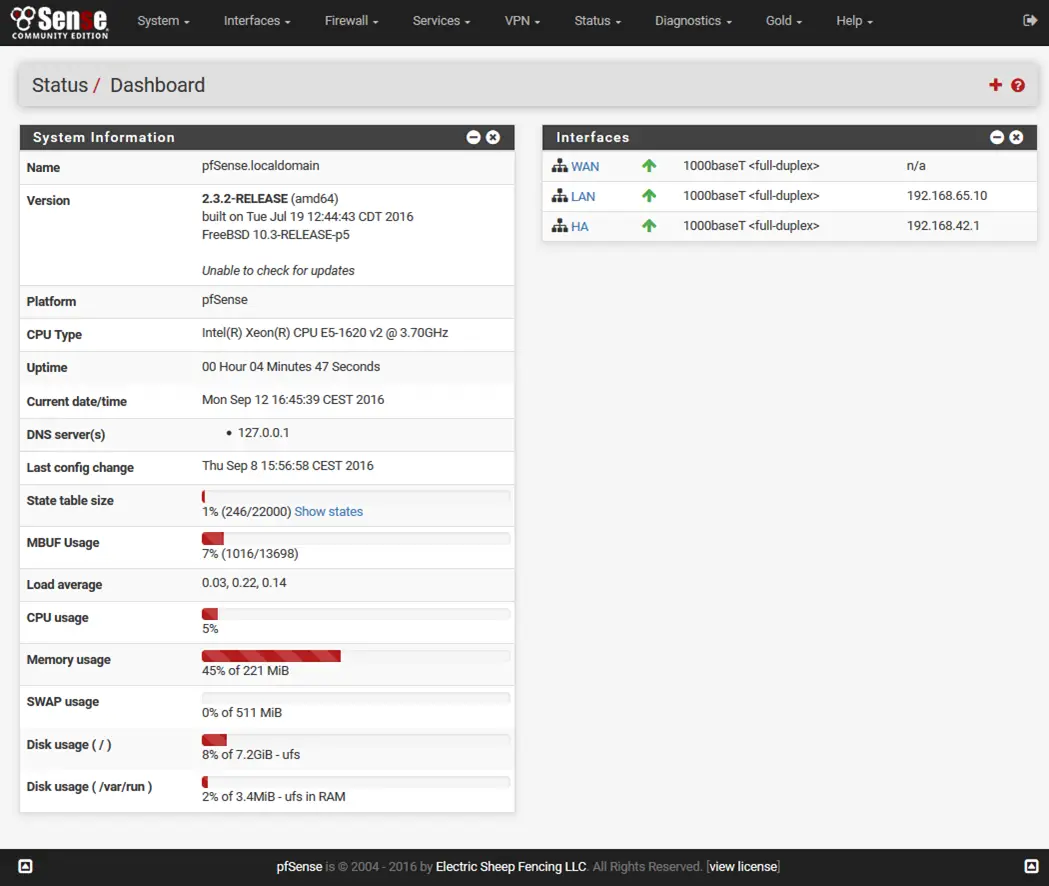Click load average values 0.03, 0.22, 0.14
The height and width of the screenshot is (886, 1049).
tap(244, 582)
